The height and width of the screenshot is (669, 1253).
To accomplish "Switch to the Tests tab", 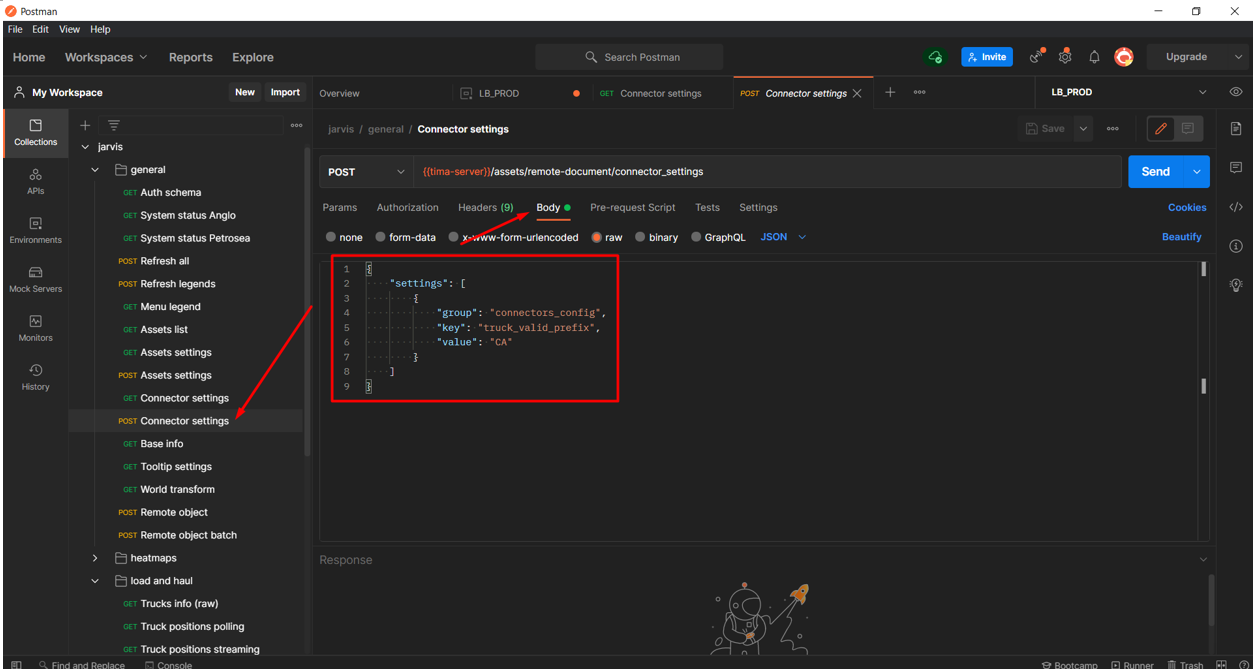I will (707, 207).
